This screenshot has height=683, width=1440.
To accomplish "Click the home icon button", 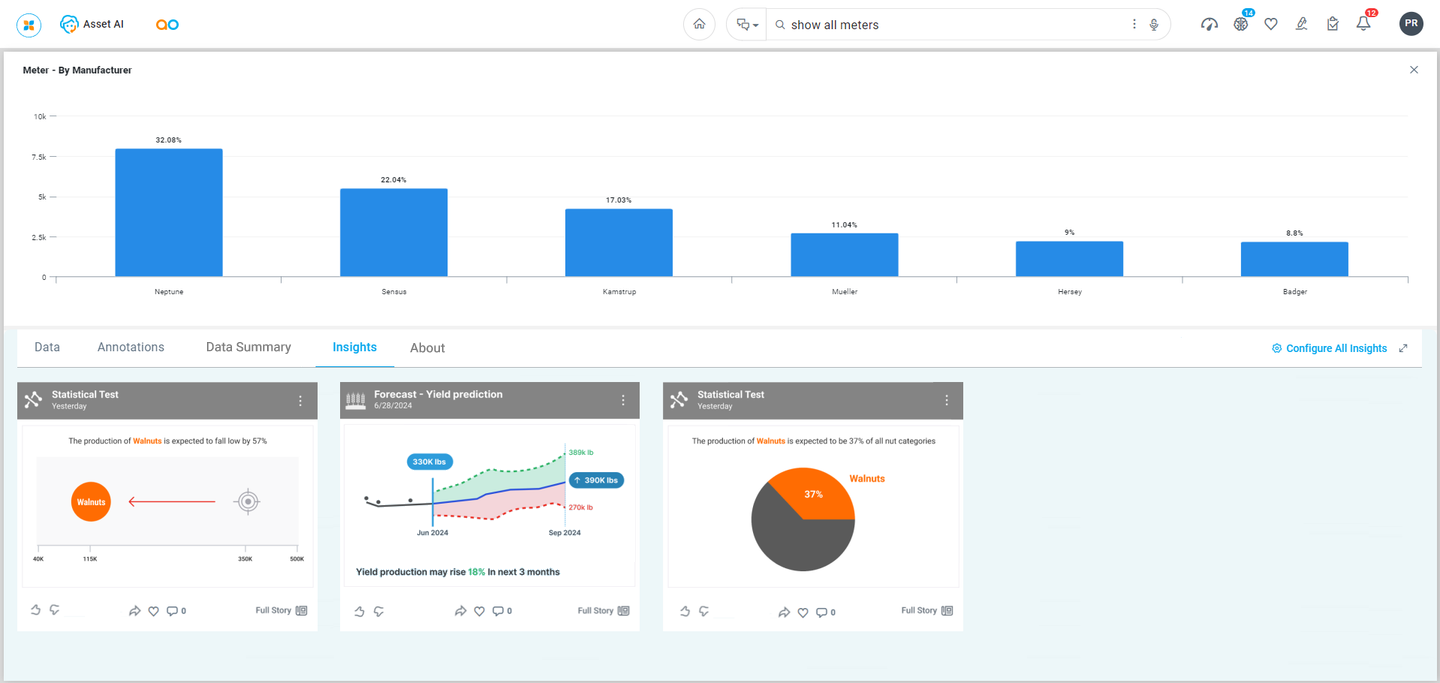I will [699, 24].
